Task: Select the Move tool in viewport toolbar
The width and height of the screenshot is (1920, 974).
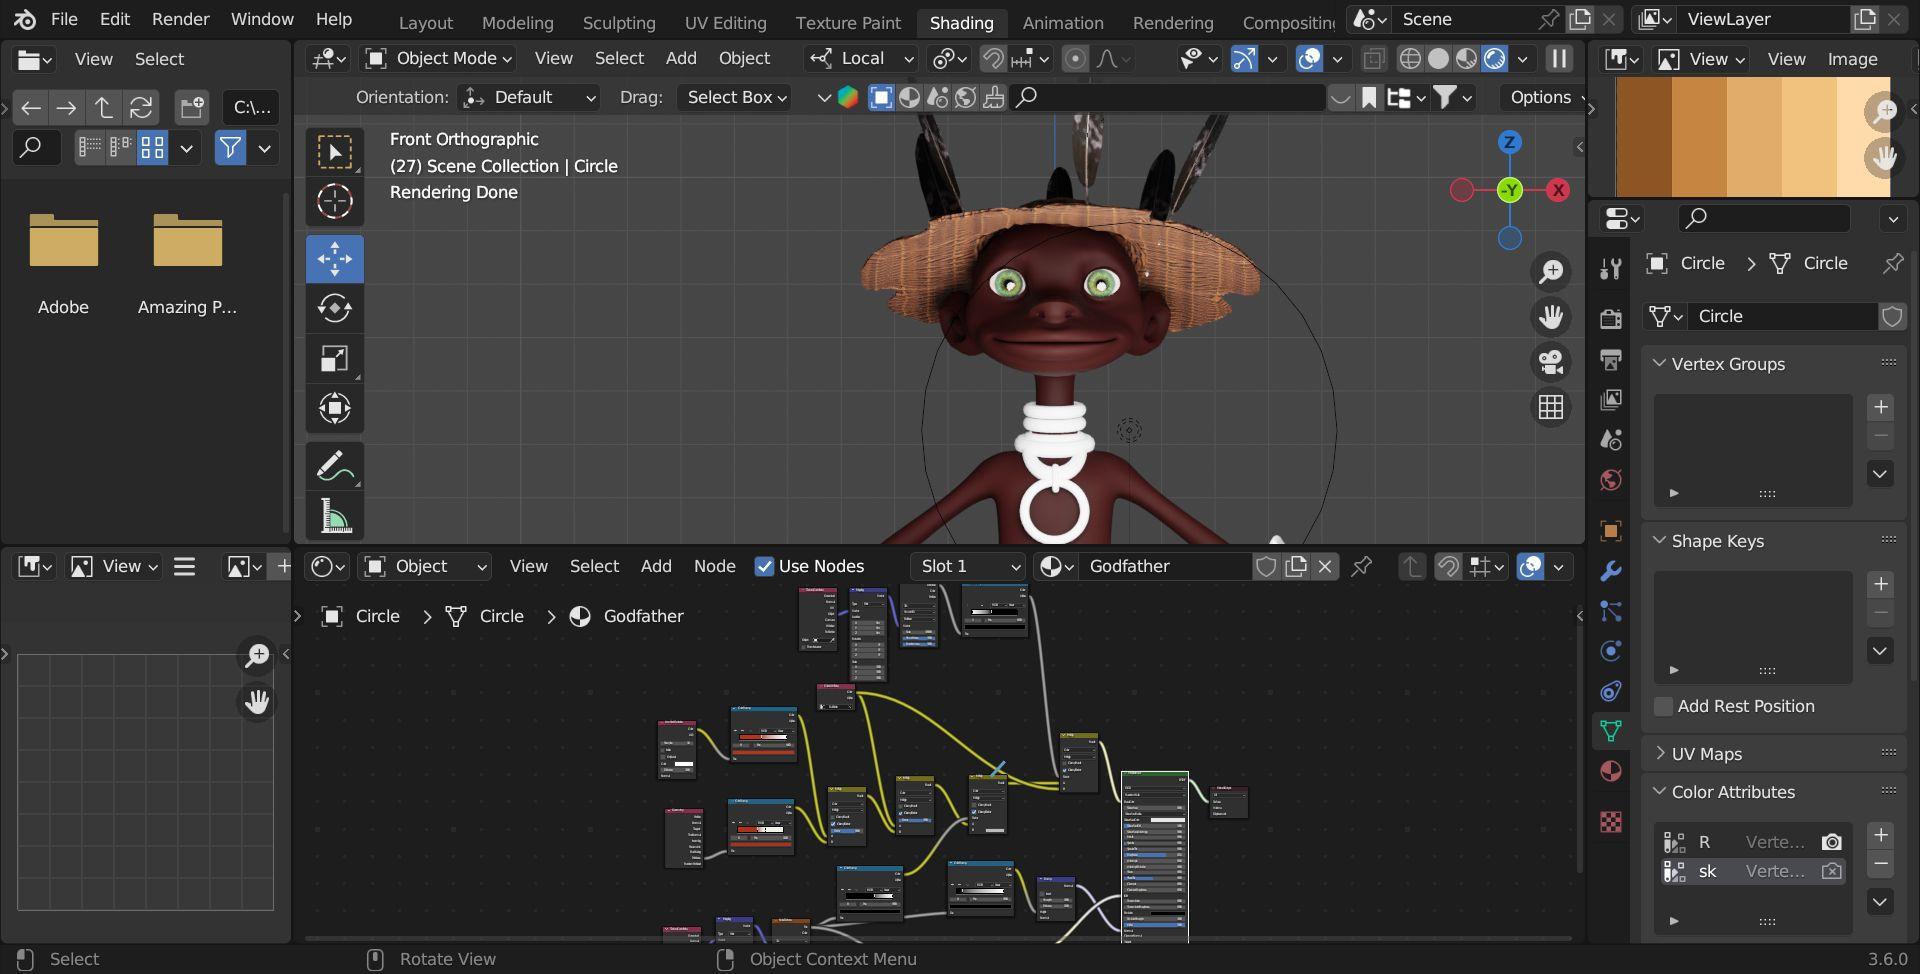Action: pyautogui.click(x=335, y=259)
